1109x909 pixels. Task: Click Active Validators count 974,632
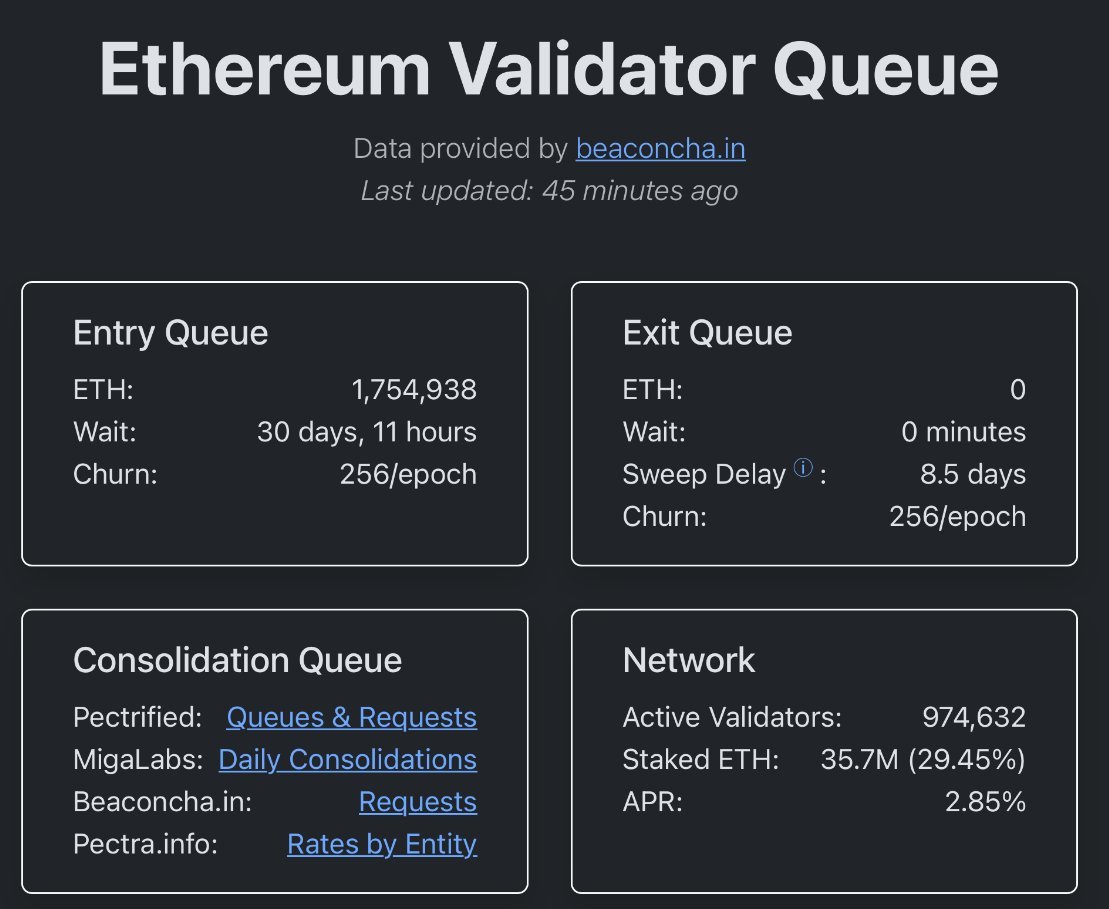click(x=973, y=717)
